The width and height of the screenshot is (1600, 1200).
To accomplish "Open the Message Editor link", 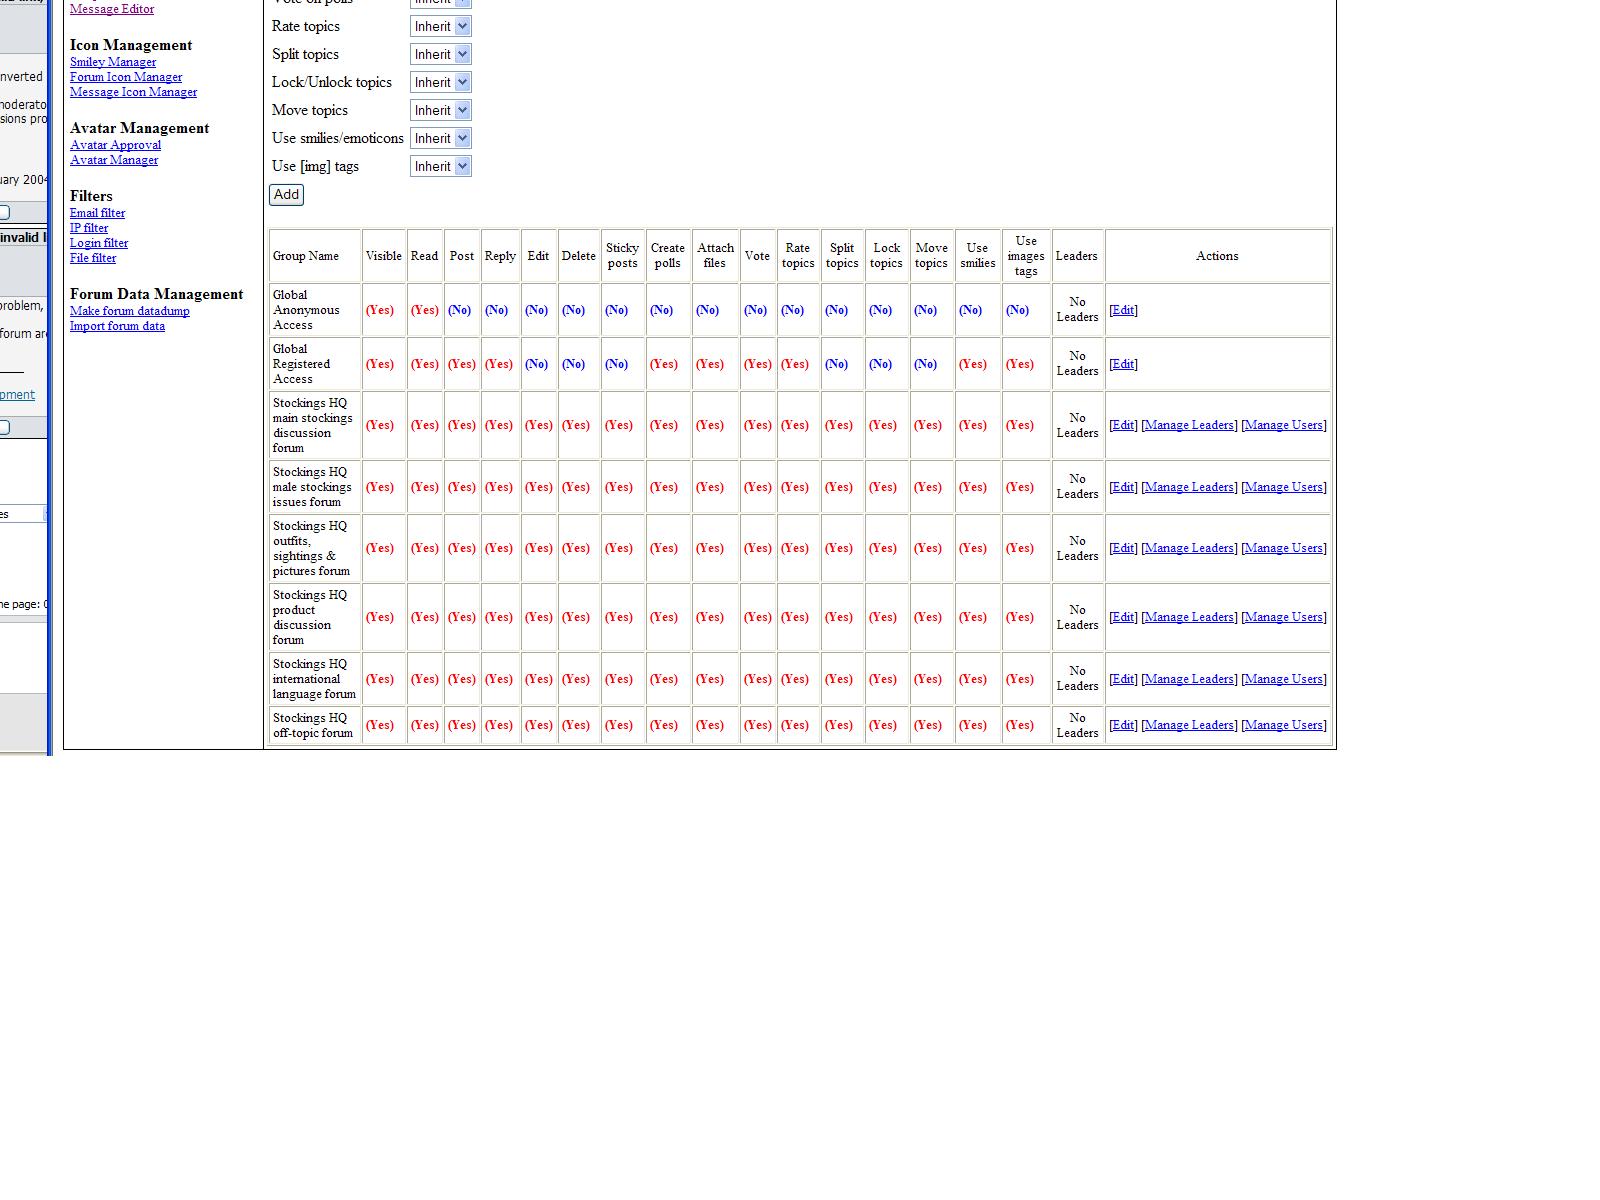I will point(112,9).
